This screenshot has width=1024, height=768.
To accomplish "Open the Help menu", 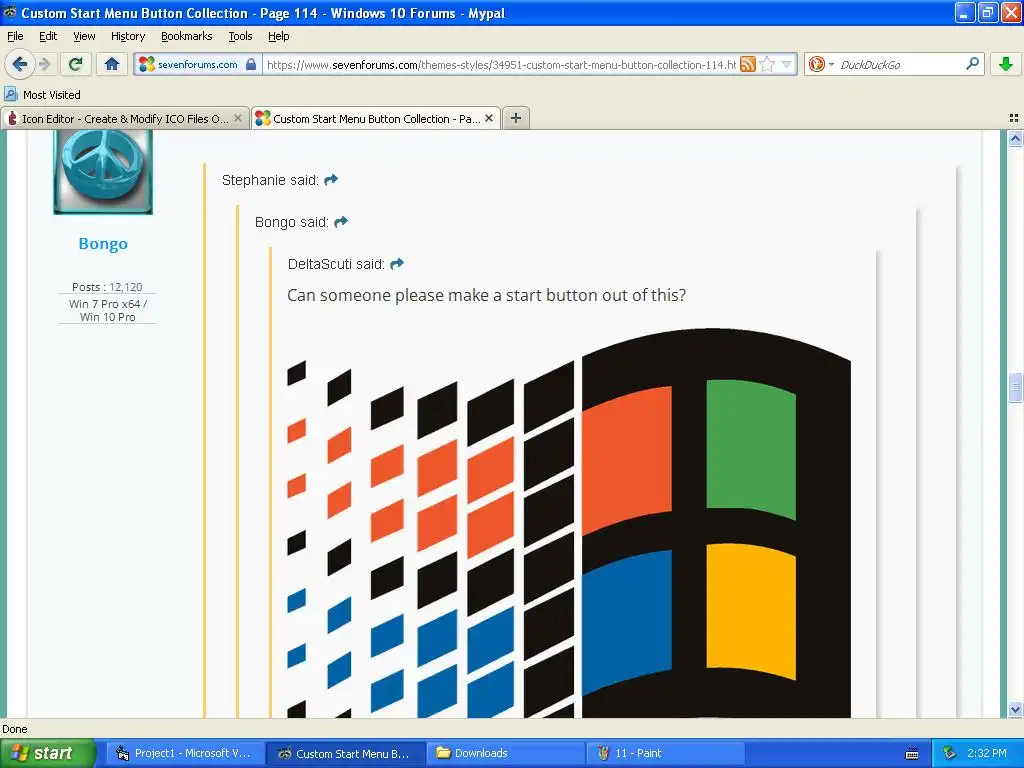I will pyautogui.click(x=278, y=36).
